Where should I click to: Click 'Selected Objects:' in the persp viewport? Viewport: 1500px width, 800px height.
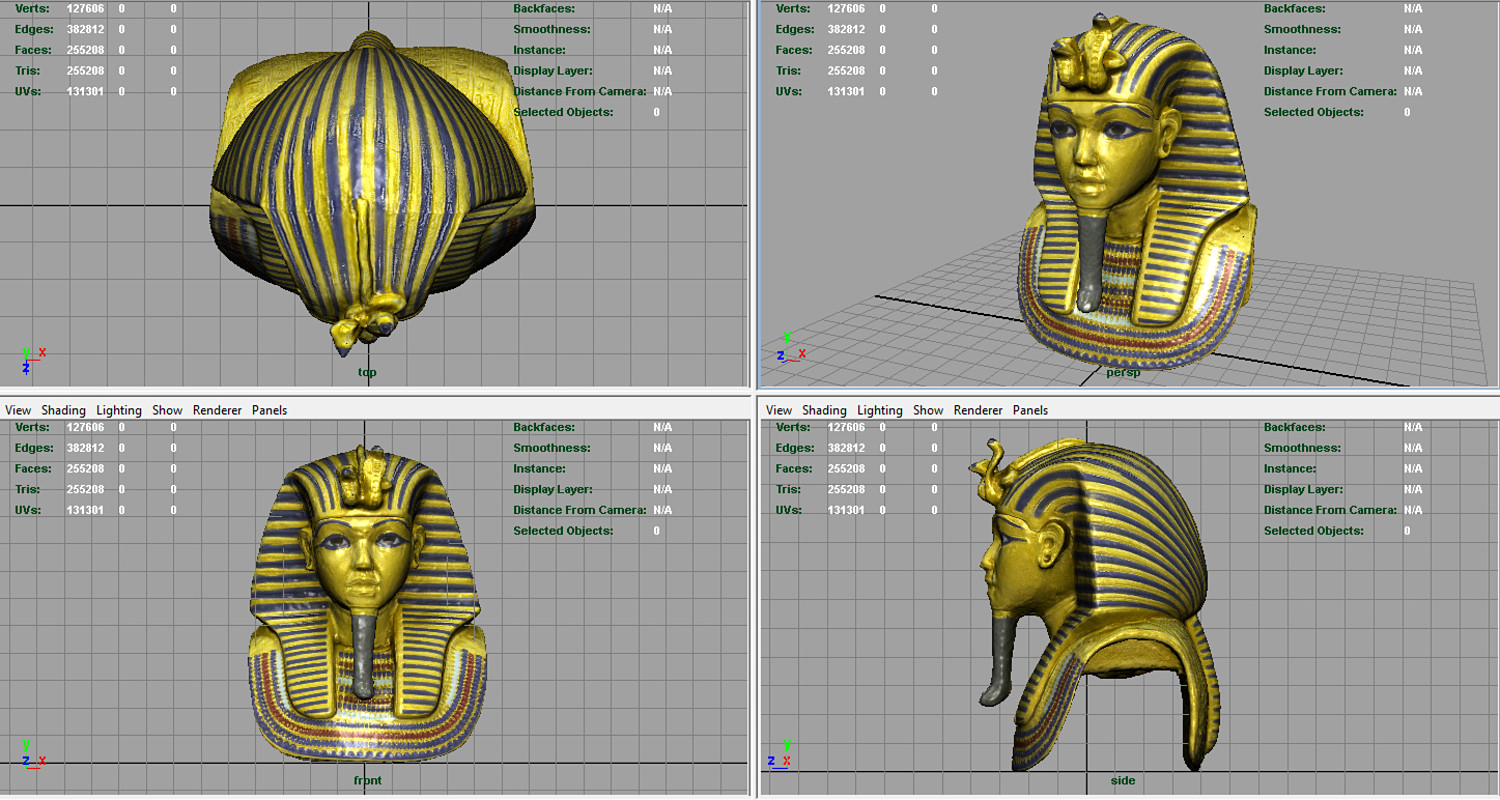pyautogui.click(x=1313, y=112)
